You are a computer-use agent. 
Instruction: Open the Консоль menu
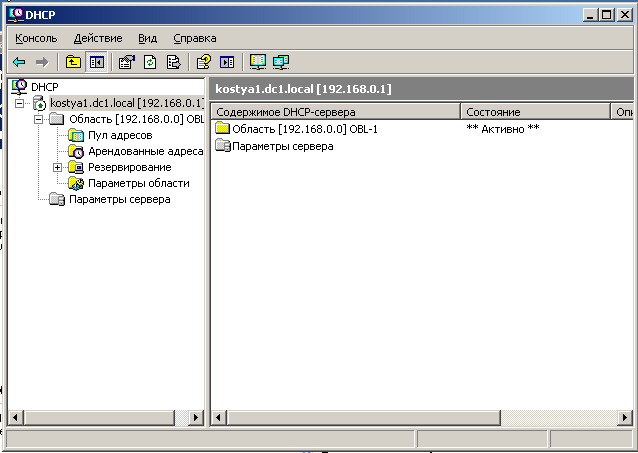(36, 38)
